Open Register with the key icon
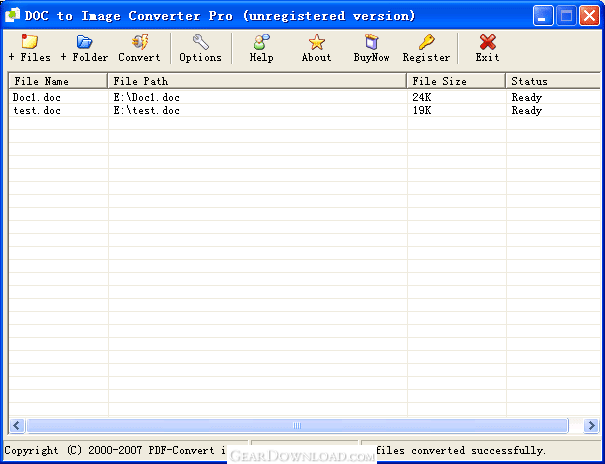This screenshot has height=464, width=605. tap(426, 42)
